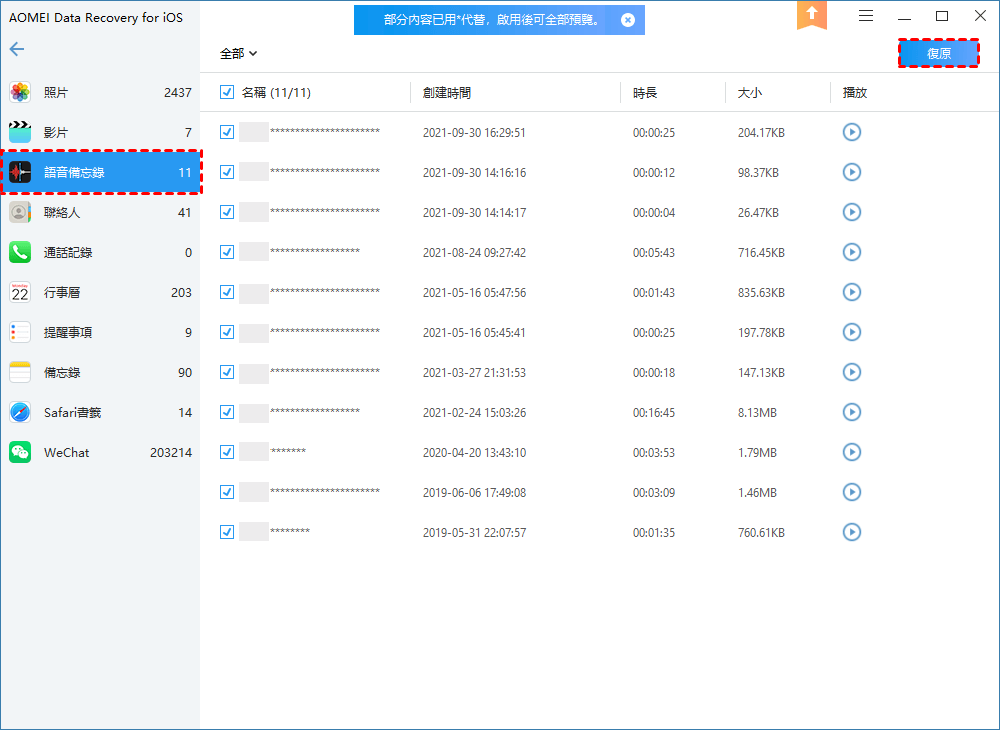Toggle the select-all 名稱 (11/11) checkbox
The image size is (1000, 730).
click(227, 92)
